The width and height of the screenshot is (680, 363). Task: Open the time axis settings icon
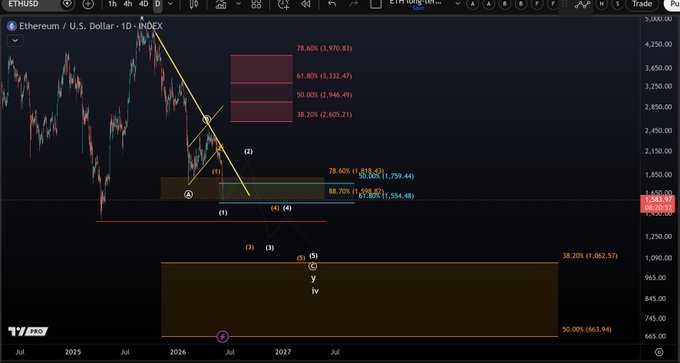coord(659,352)
